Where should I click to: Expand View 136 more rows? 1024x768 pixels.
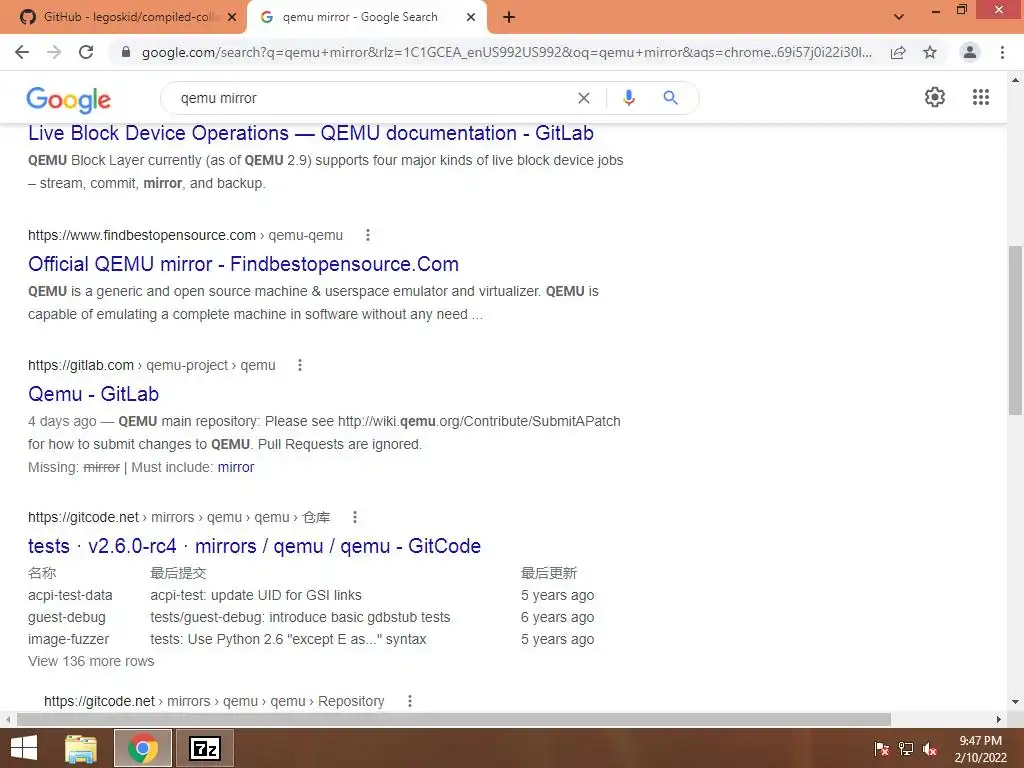click(91, 661)
